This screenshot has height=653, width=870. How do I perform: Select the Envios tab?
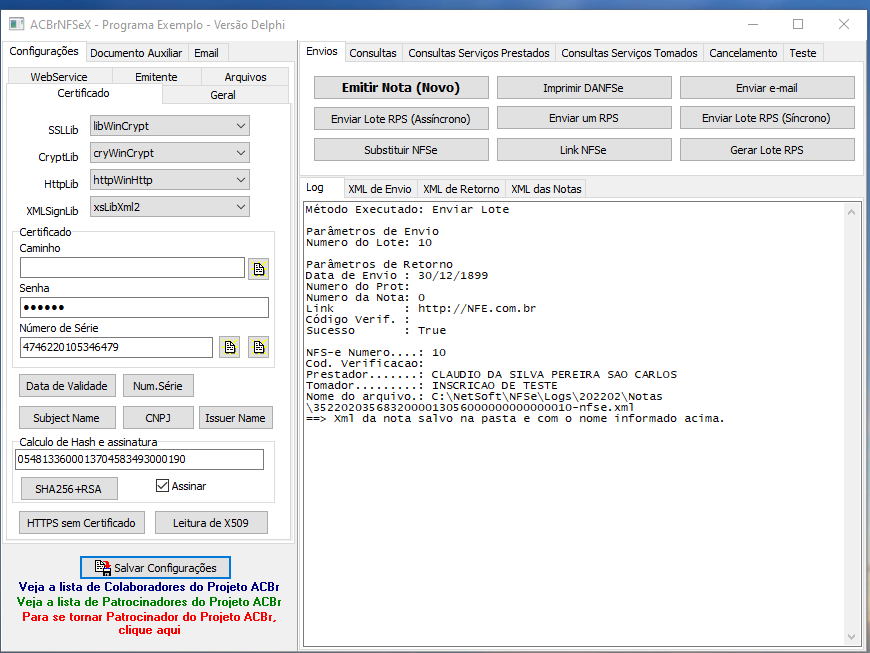point(322,52)
